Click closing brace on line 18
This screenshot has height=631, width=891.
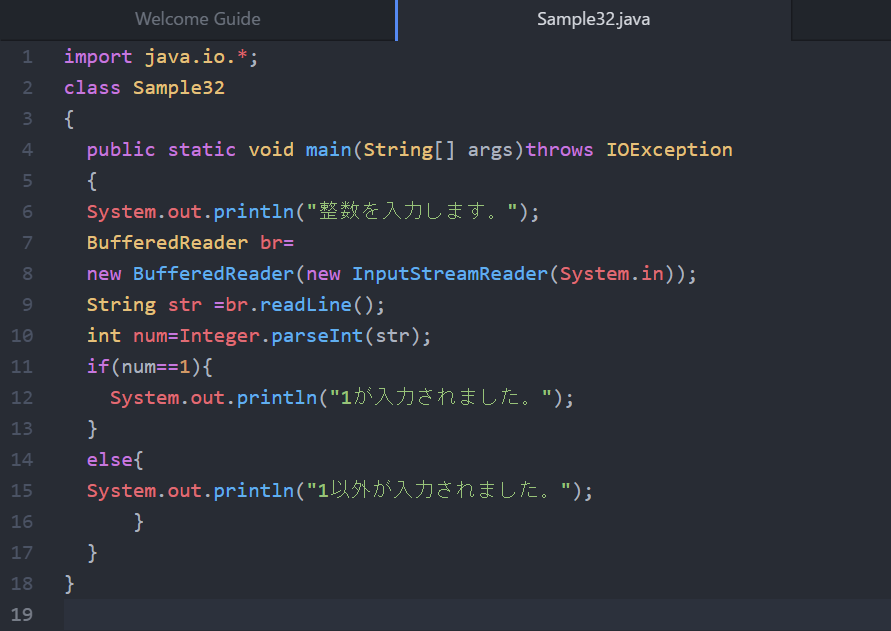click(69, 584)
